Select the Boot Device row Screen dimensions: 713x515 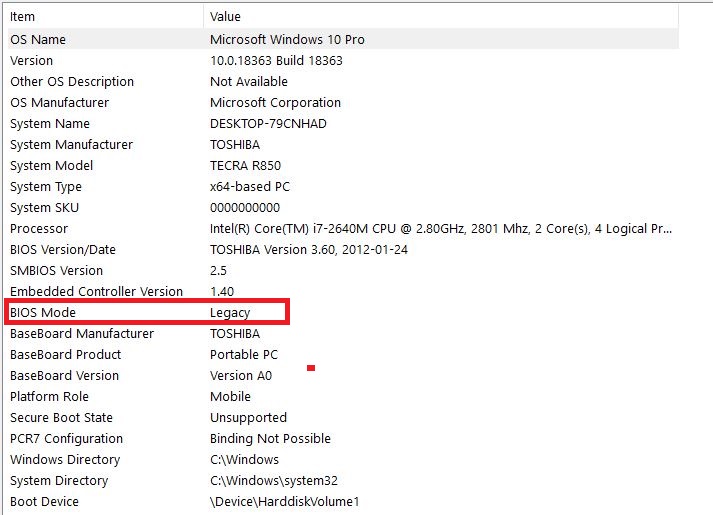[343, 501]
